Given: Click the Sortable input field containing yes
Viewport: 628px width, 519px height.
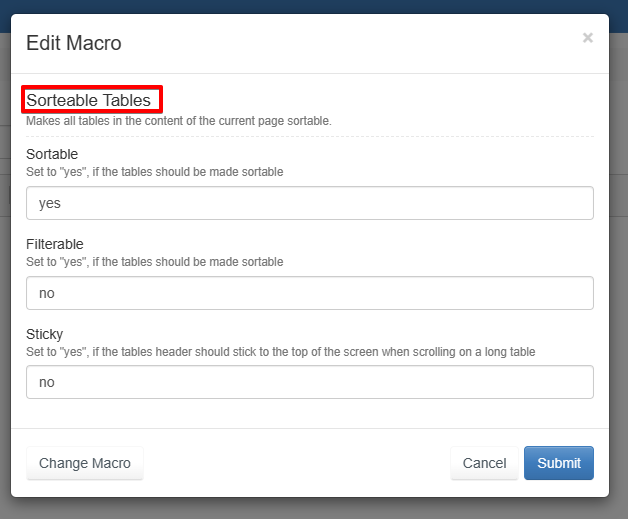Looking at the screenshot, I should (x=310, y=203).
